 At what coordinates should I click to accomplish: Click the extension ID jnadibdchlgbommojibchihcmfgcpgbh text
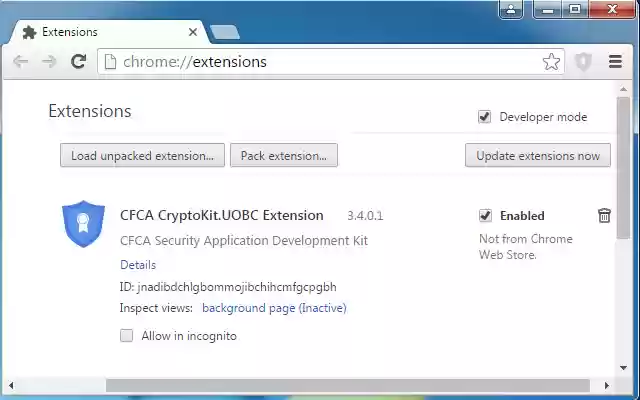(x=237, y=287)
